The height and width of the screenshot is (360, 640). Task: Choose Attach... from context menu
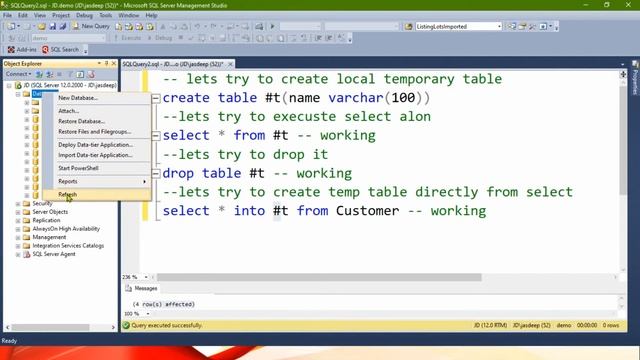point(97,111)
